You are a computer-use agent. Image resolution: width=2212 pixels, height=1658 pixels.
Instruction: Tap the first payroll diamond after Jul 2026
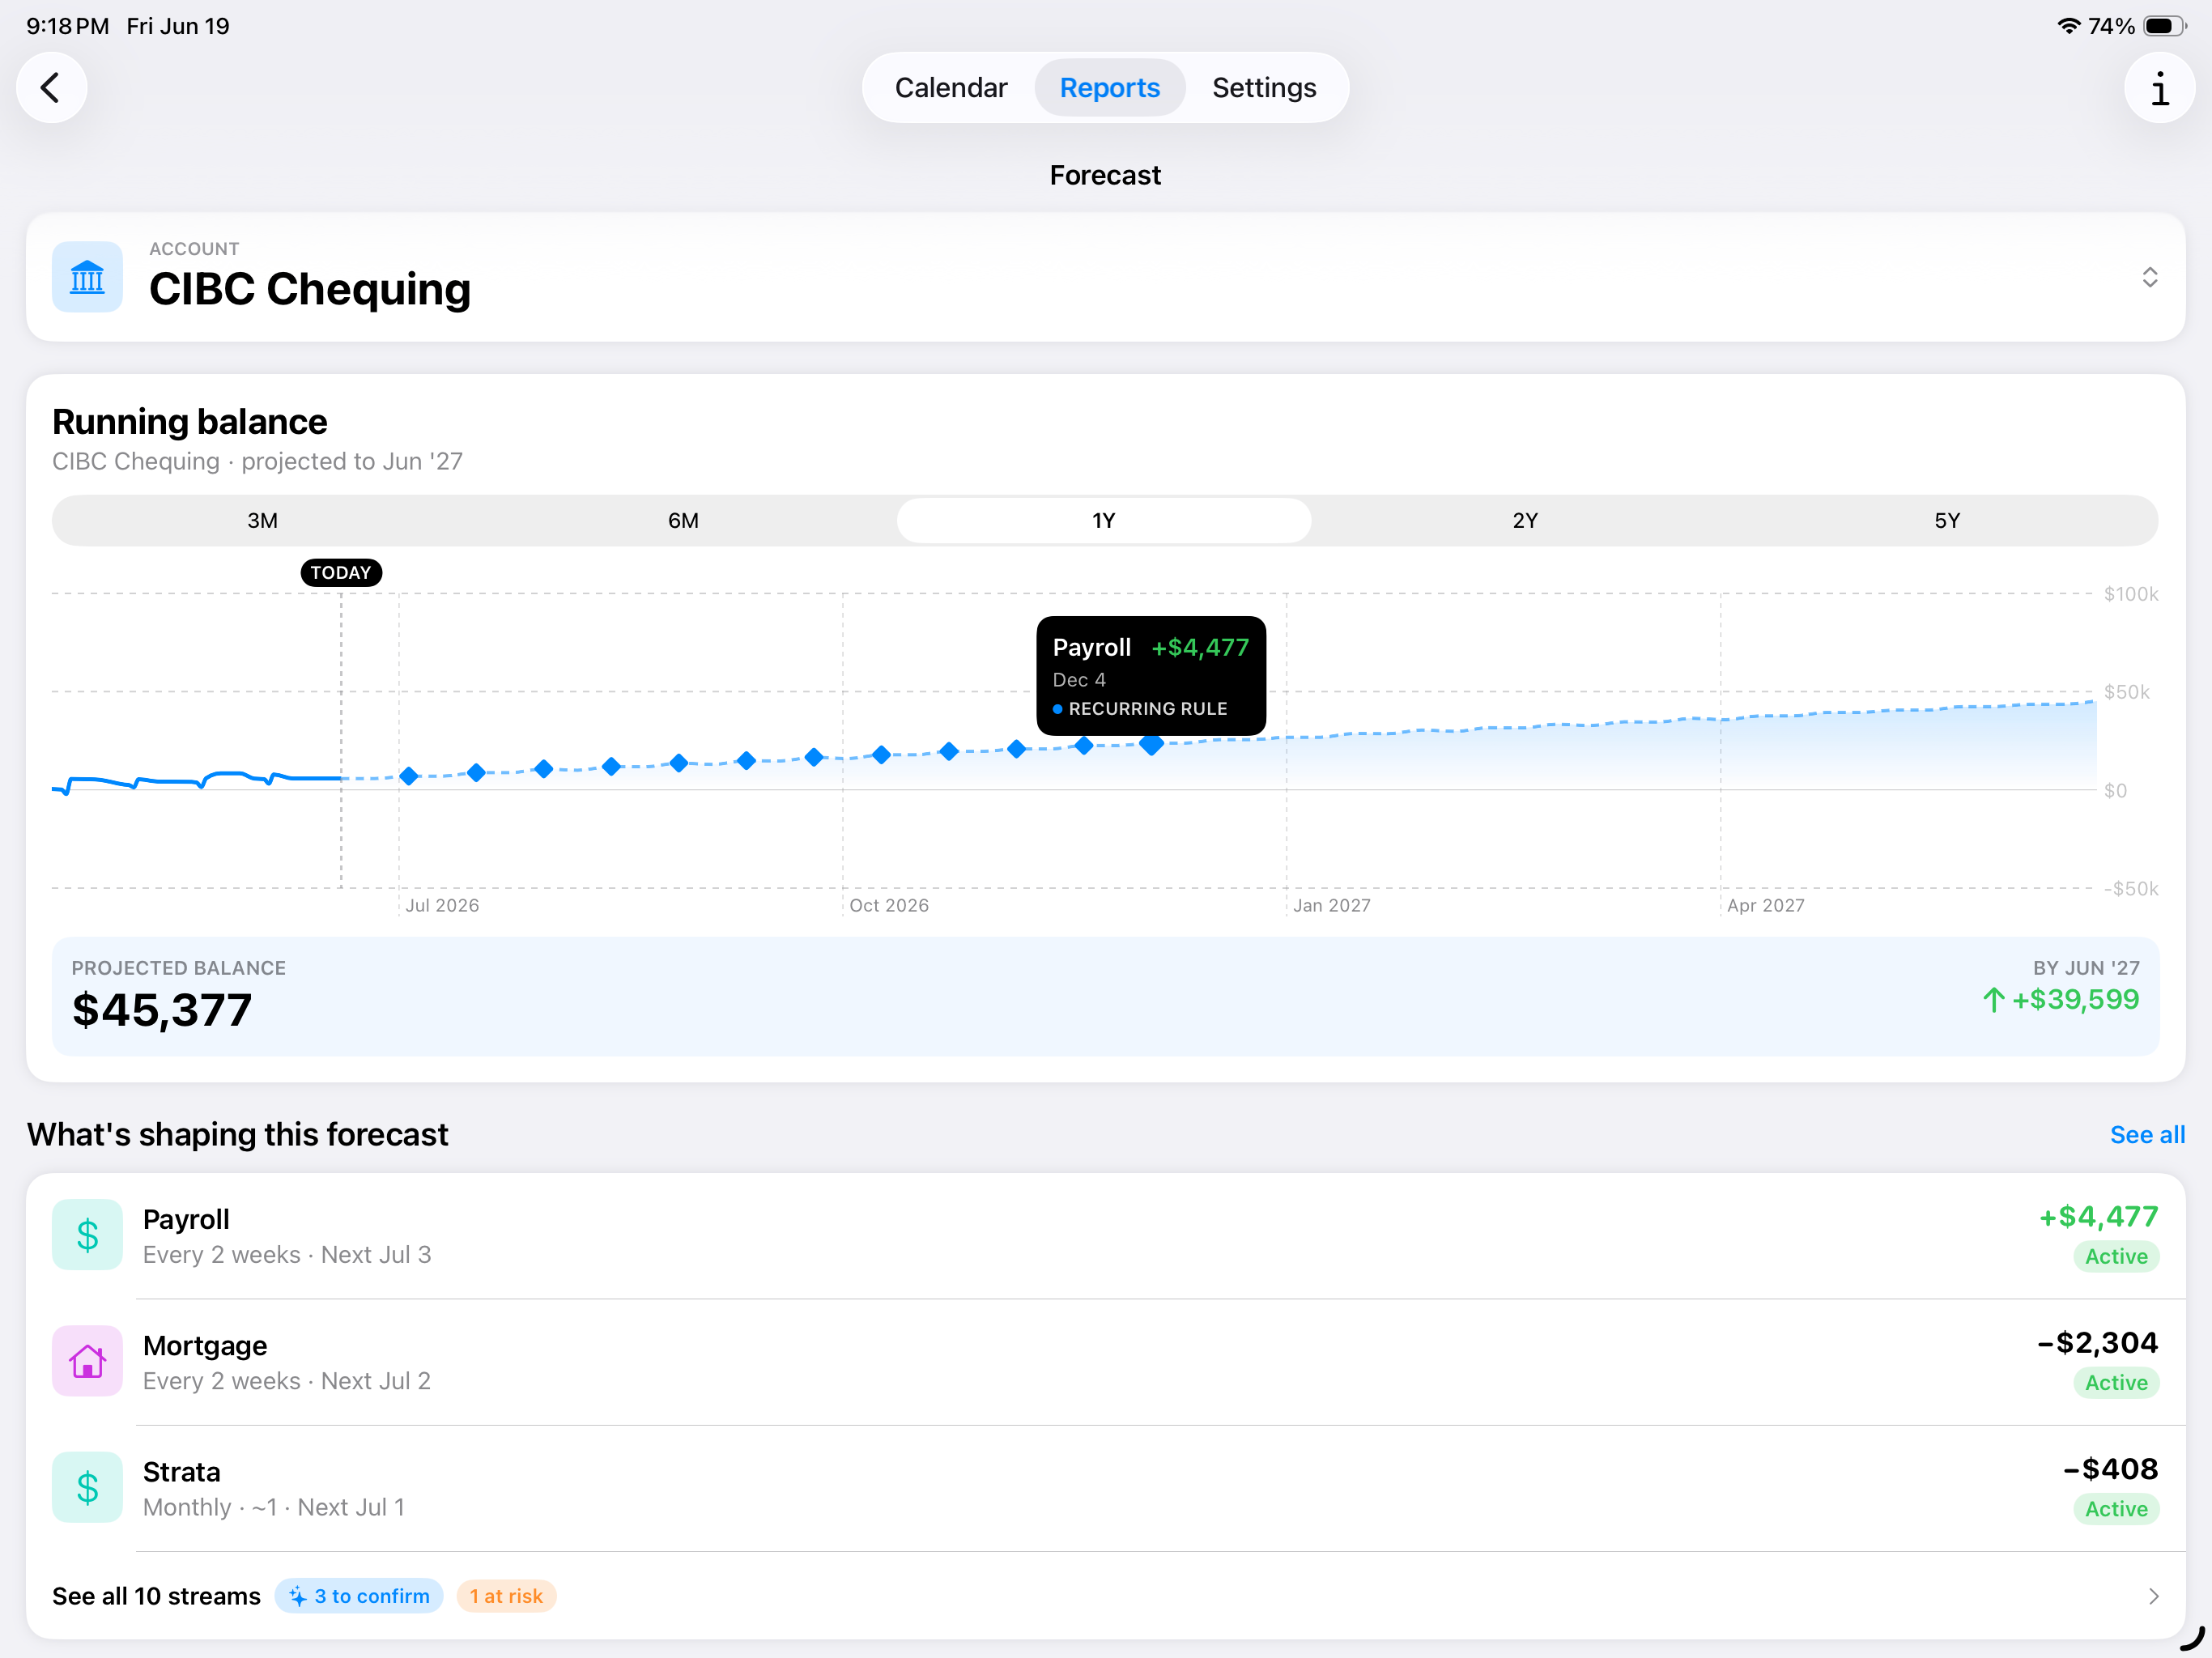tap(409, 776)
